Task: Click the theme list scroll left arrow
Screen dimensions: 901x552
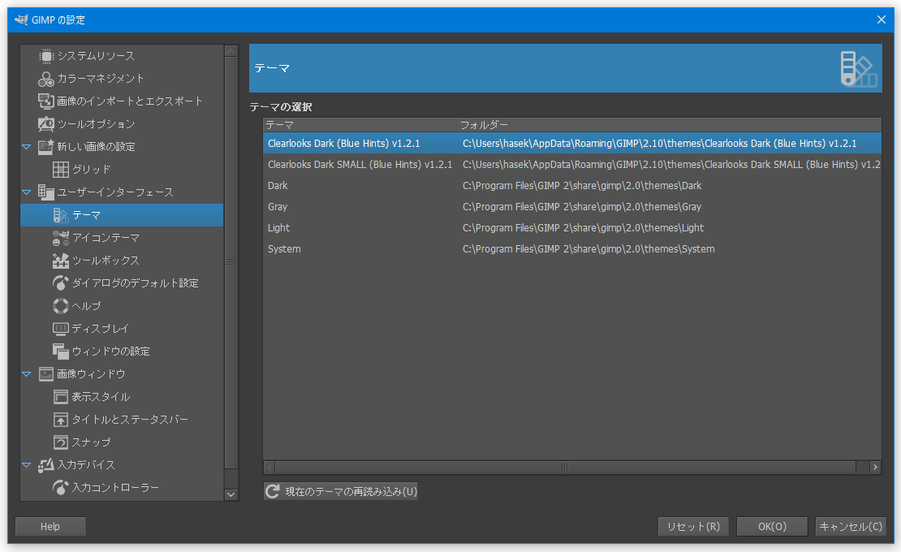Action: tap(269, 468)
